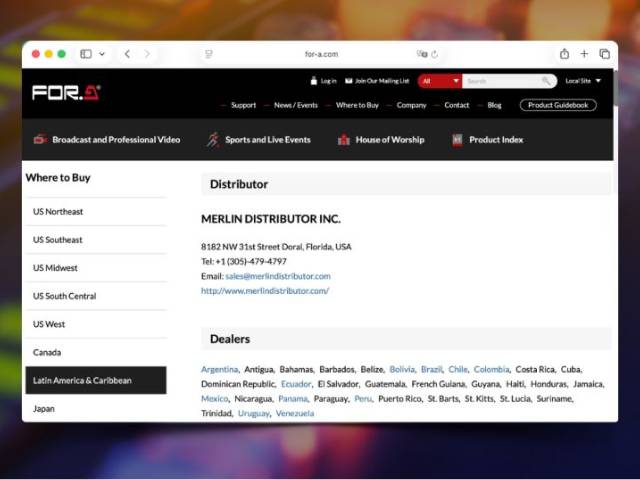640x480 pixels.
Task: Go back with the Safari back arrow
Action: tap(127, 54)
